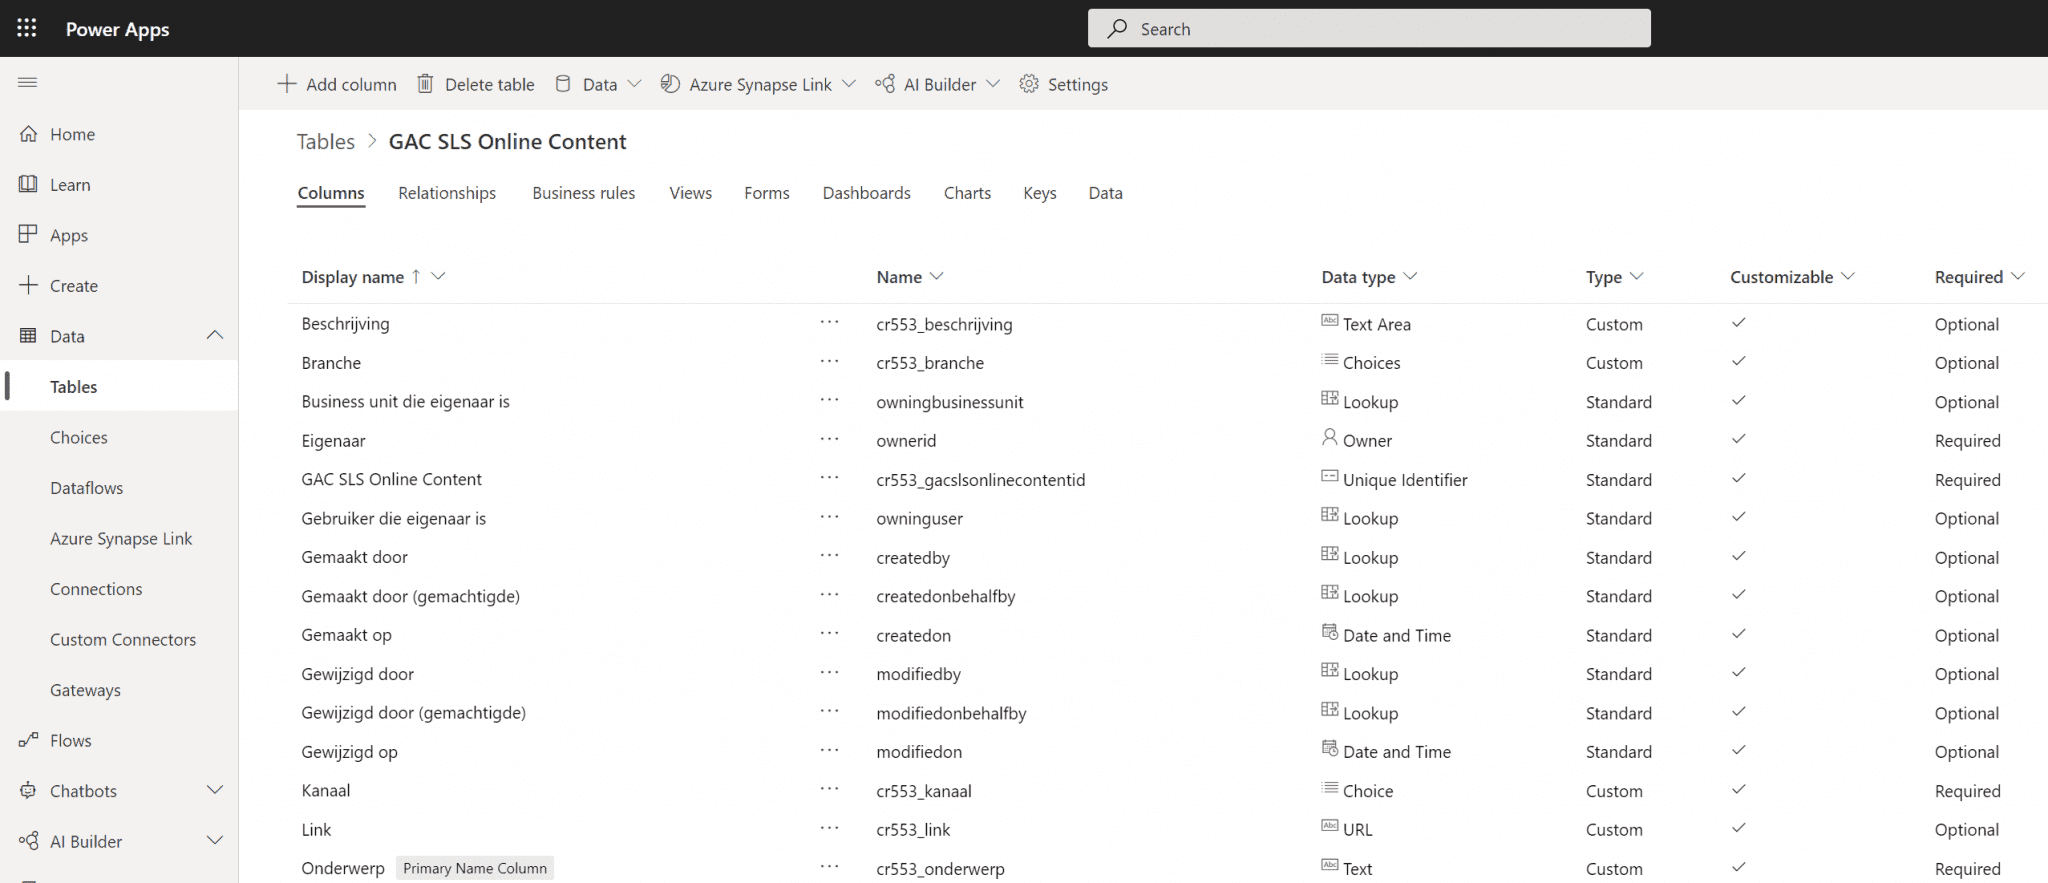
Task: Open more options for the Onderwerp row
Action: [x=829, y=867]
